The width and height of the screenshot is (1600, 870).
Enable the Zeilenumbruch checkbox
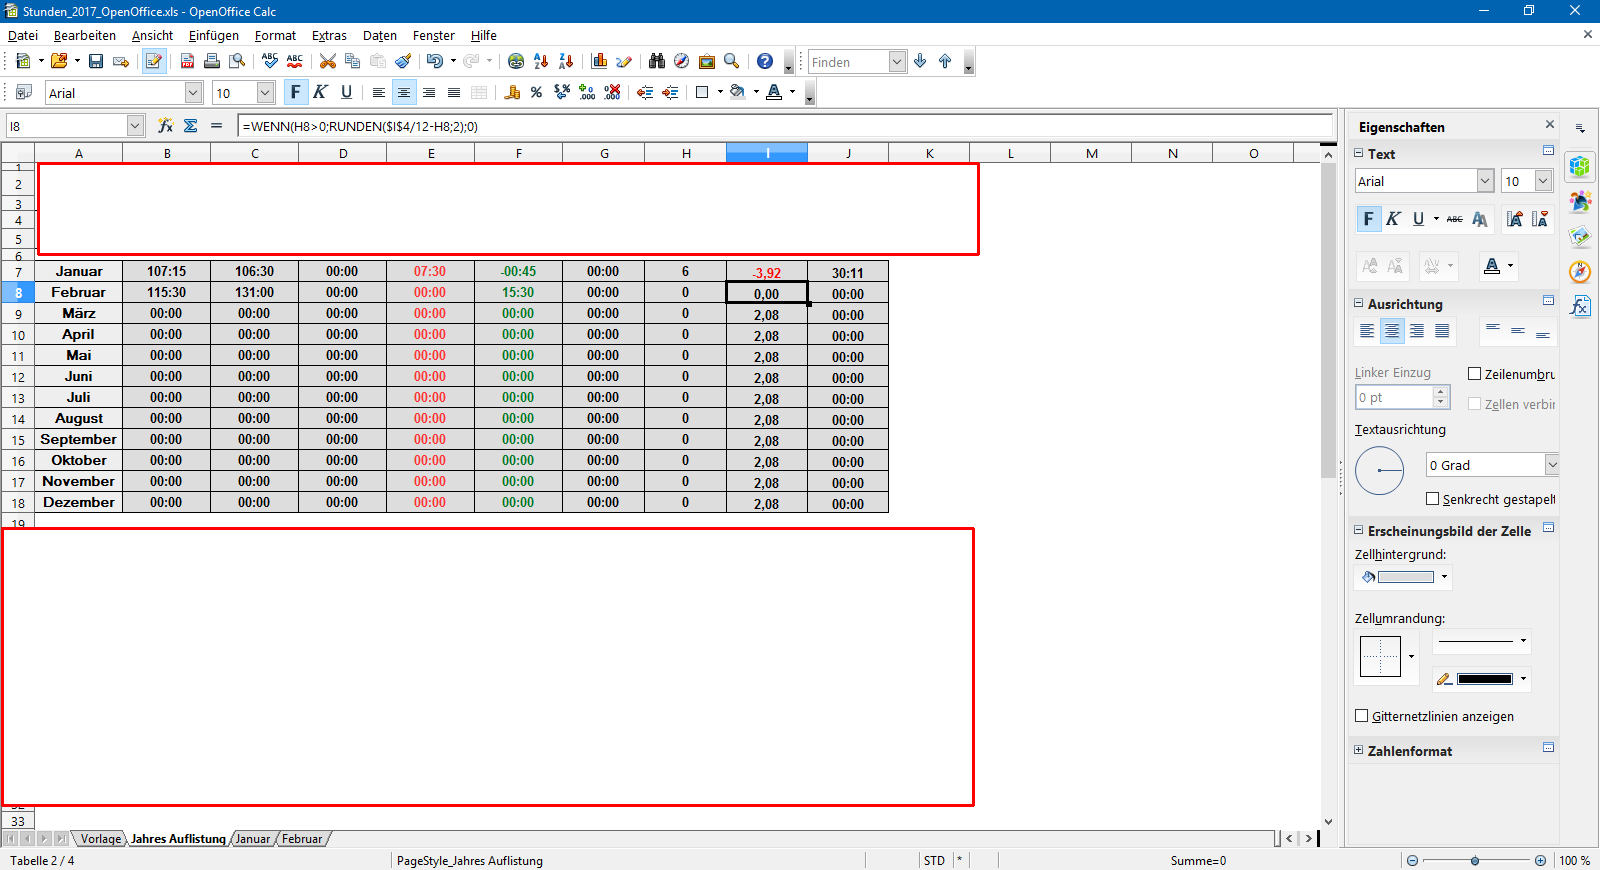1474,374
